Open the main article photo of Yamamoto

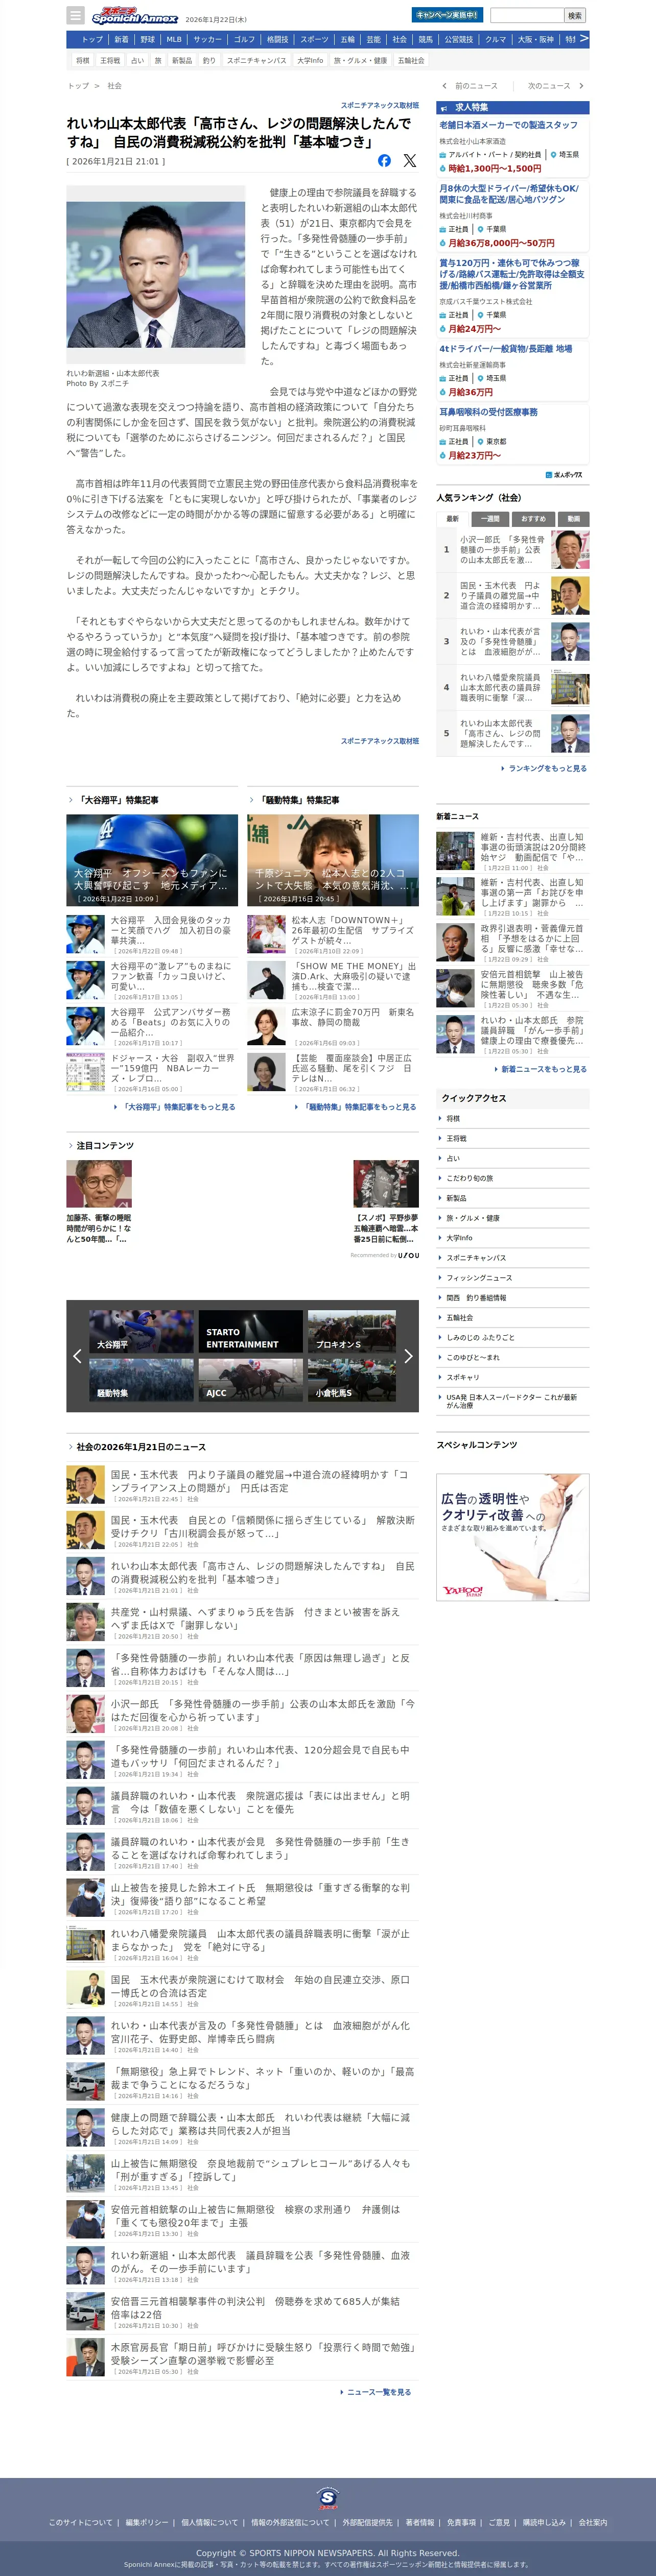tap(156, 274)
